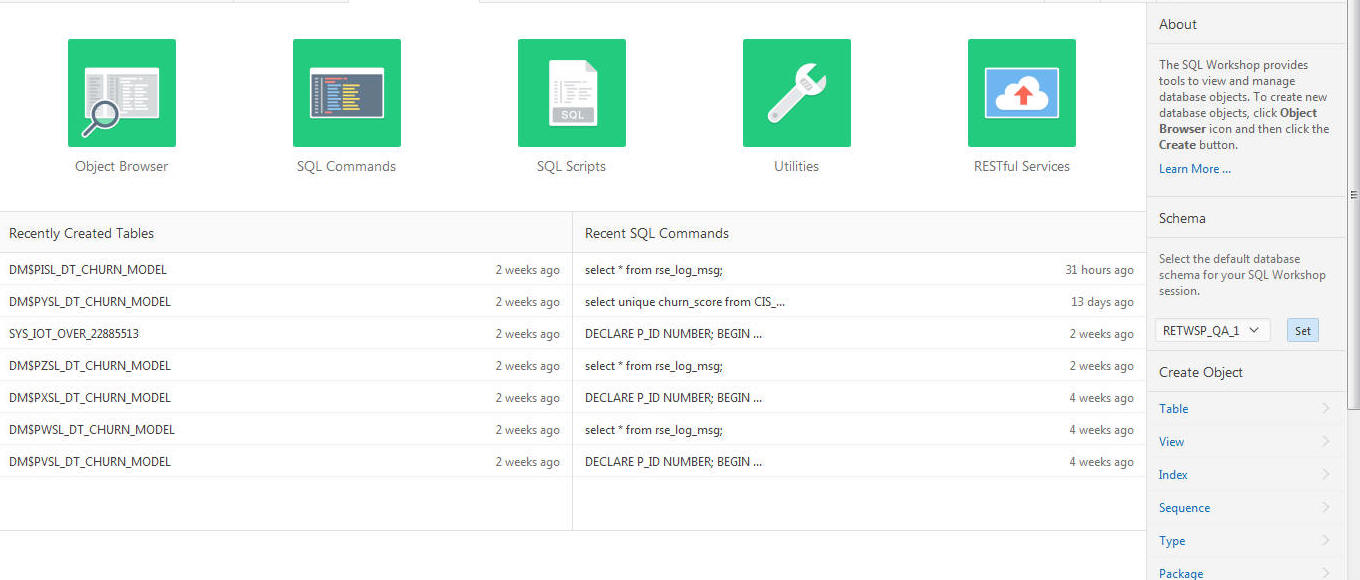Screen dimensions: 1360x580
Task: Open the rse_log_msg command from 2 weeks ago
Action: click(x=654, y=366)
